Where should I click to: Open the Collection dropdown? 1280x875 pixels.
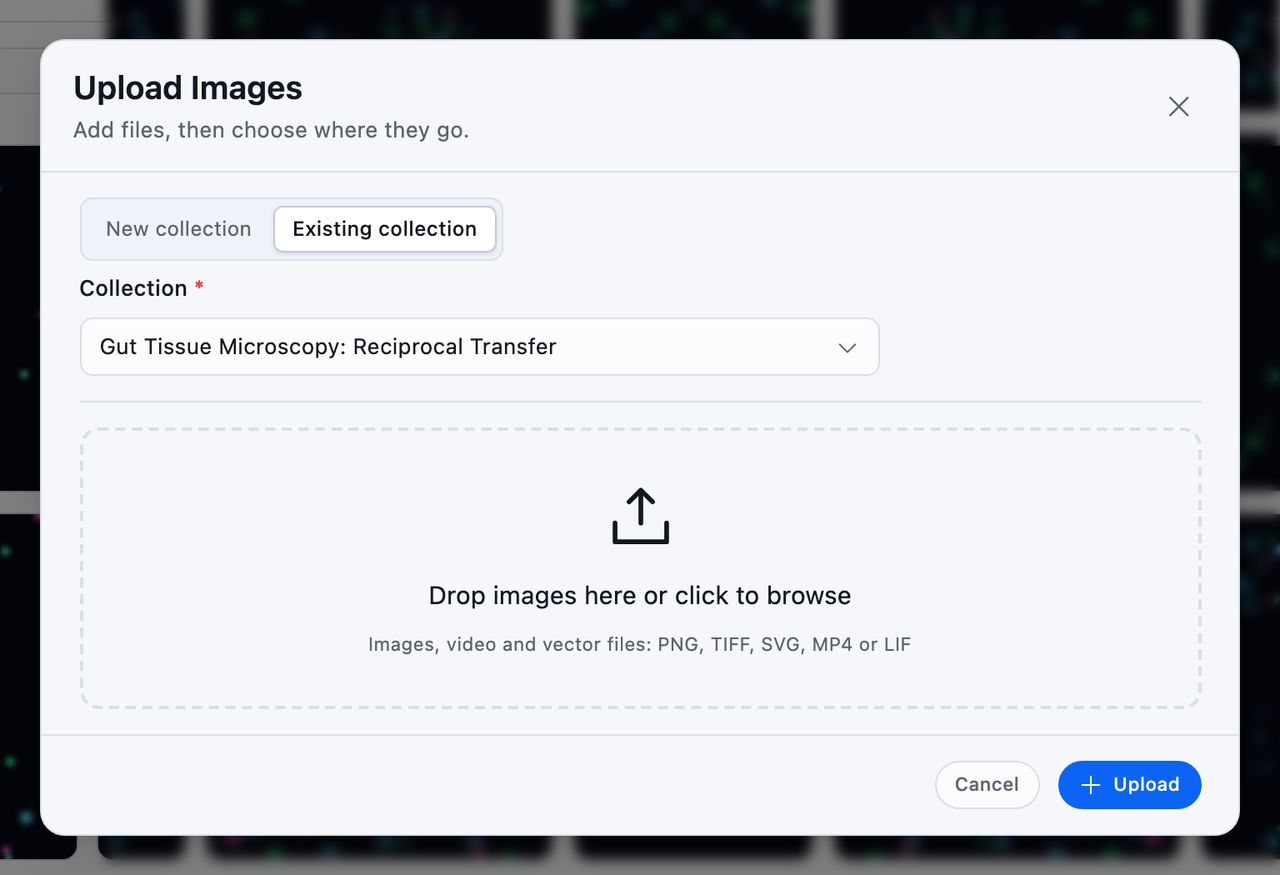click(x=480, y=347)
